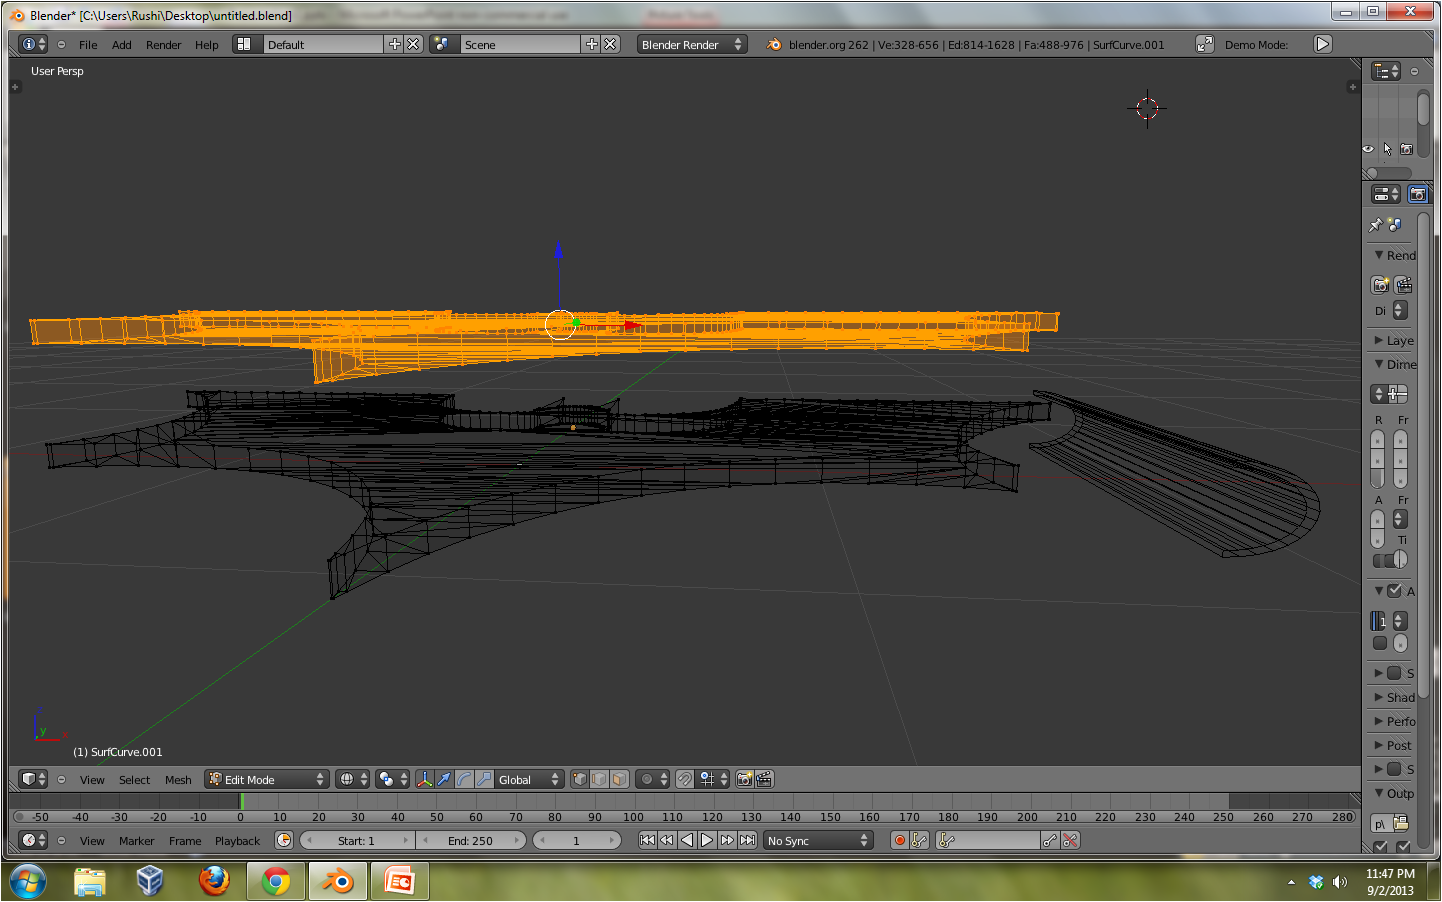Viewport: 1442px width, 902px height.
Task: Play the animation forward
Action: 707,840
